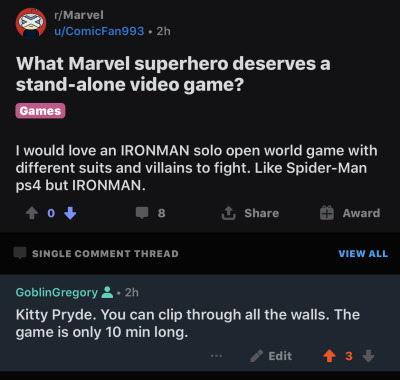Click the Edit pencil icon
400x380 pixels.
(256, 356)
